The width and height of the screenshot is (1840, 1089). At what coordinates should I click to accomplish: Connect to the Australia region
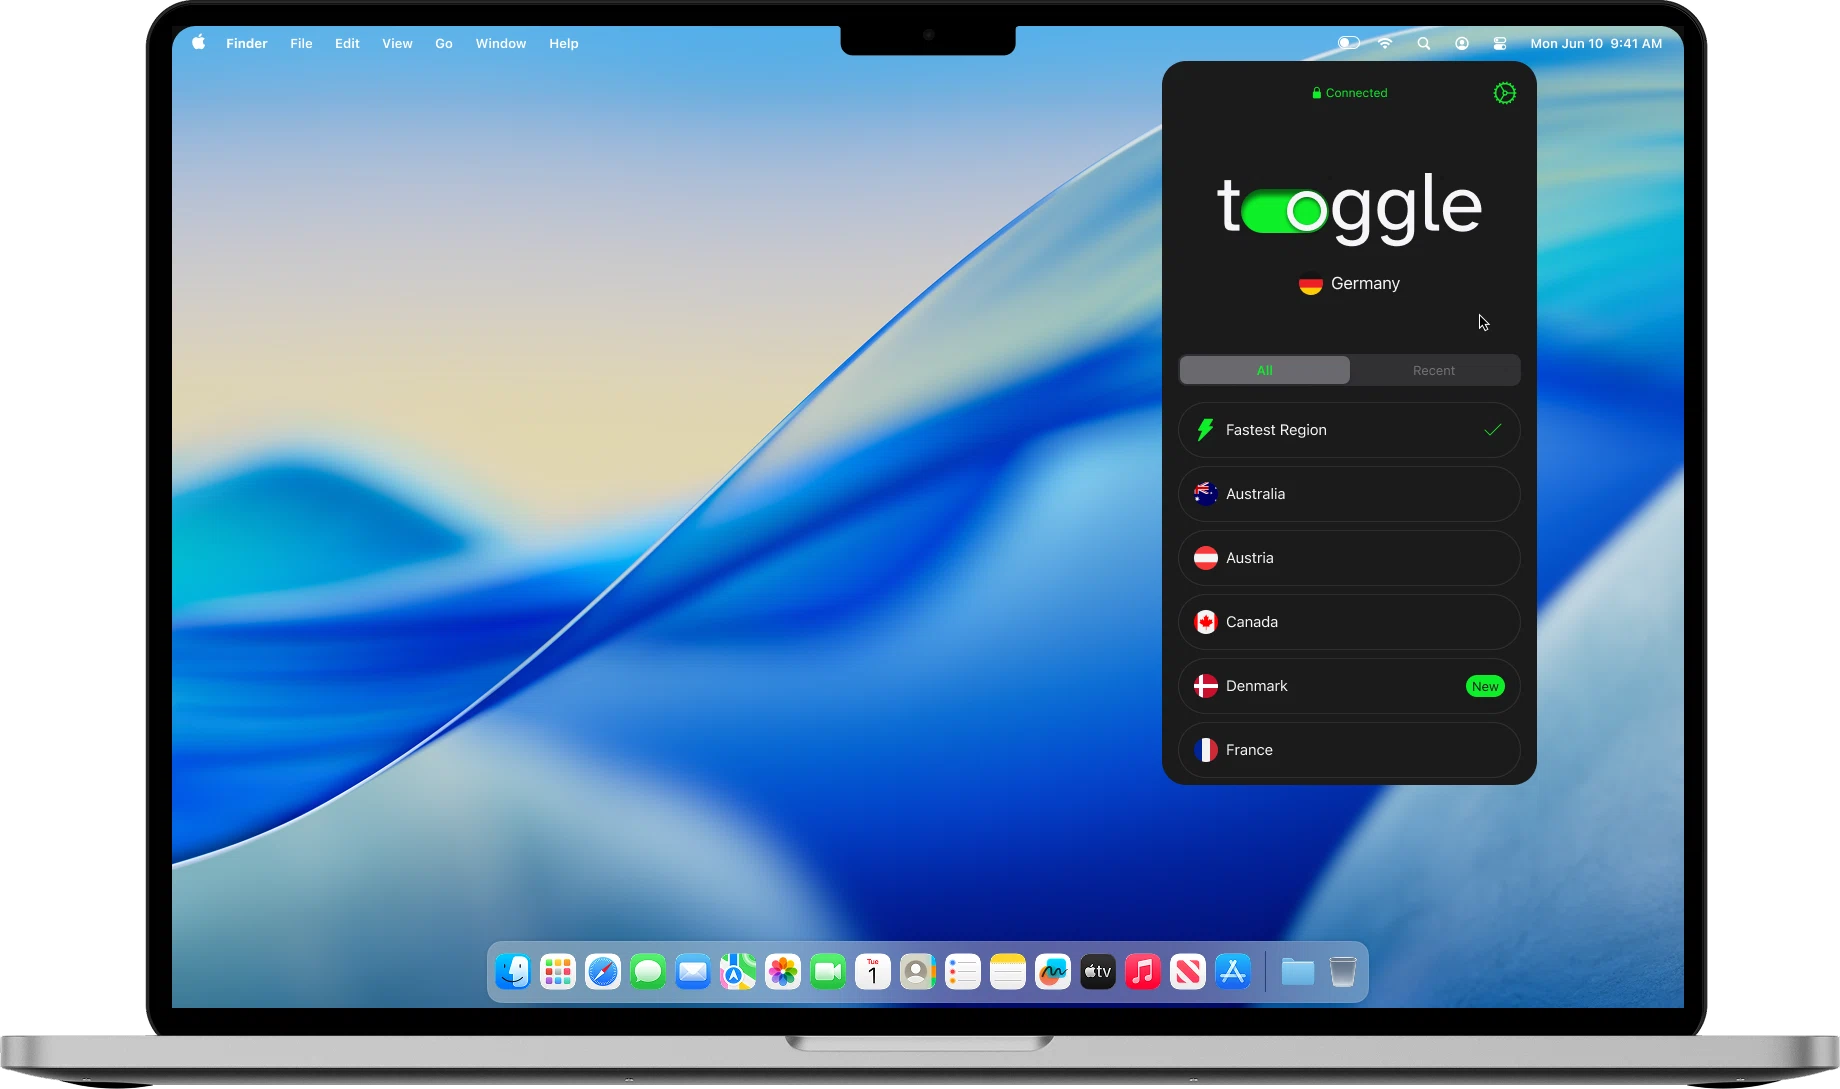pyautogui.click(x=1349, y=494)
